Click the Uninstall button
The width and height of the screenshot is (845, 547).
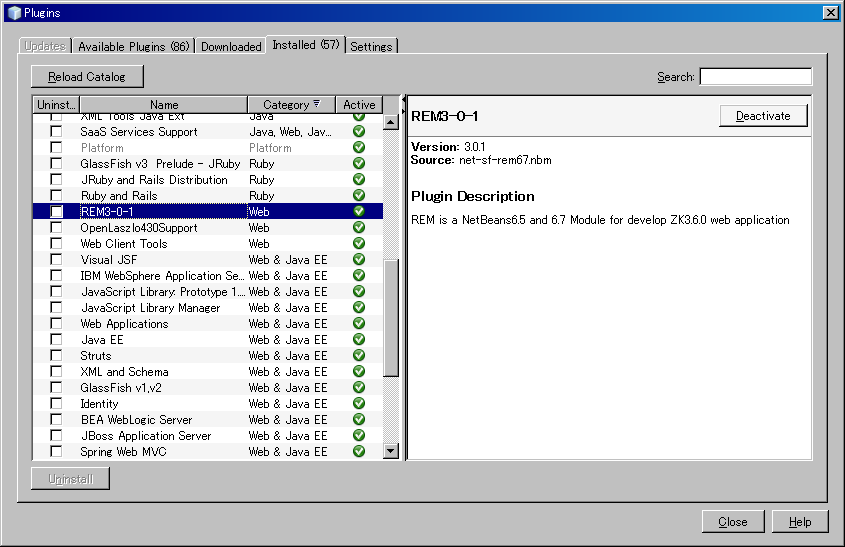(x=71, y=479)
